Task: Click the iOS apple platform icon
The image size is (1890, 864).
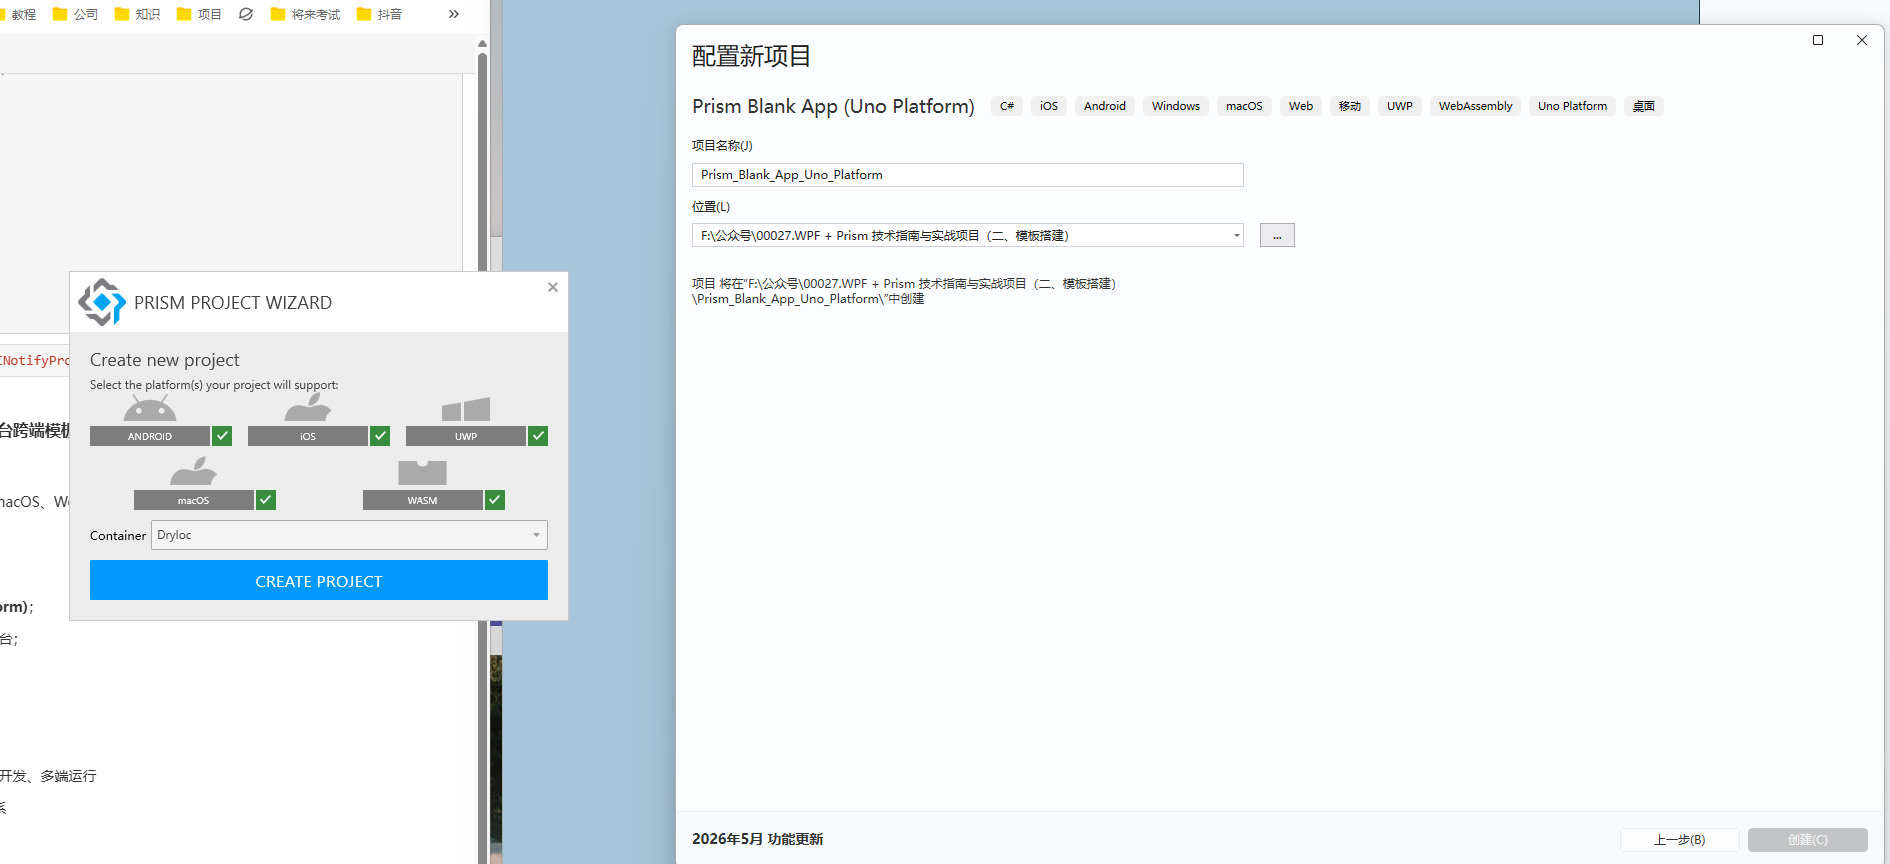Action: (308, 407)
